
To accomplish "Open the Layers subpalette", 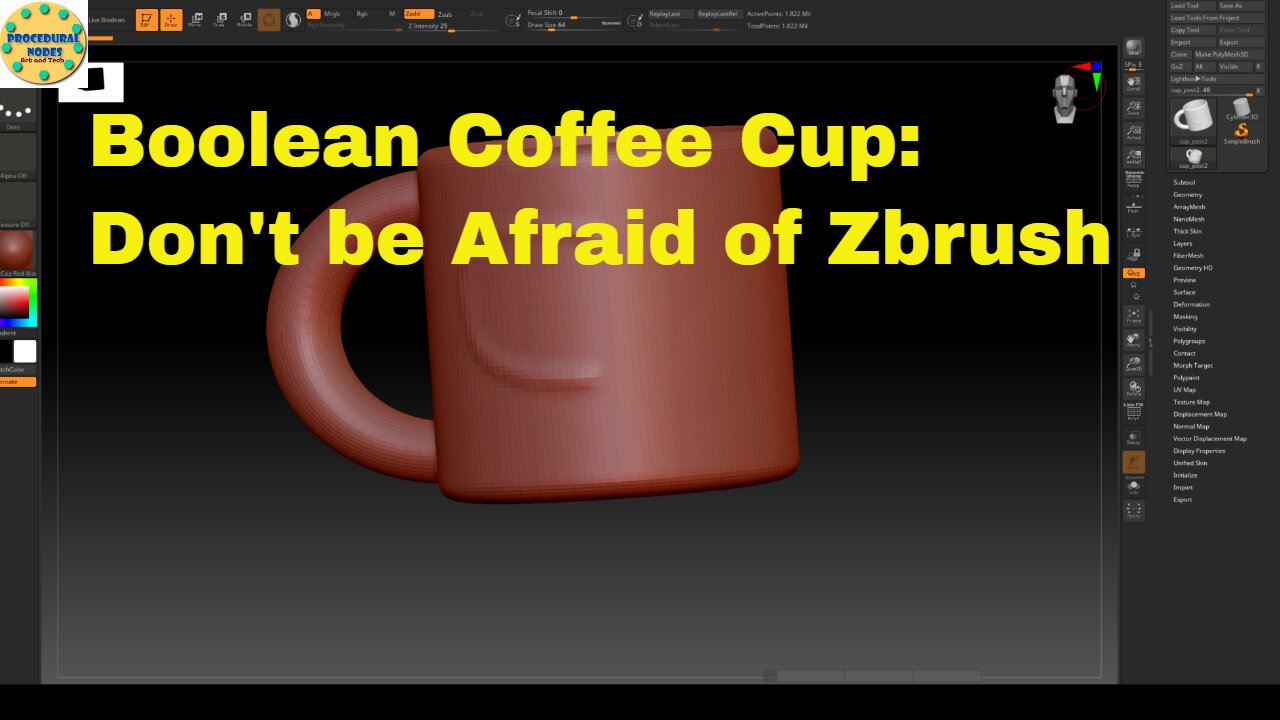I will tap(1183, 244).
